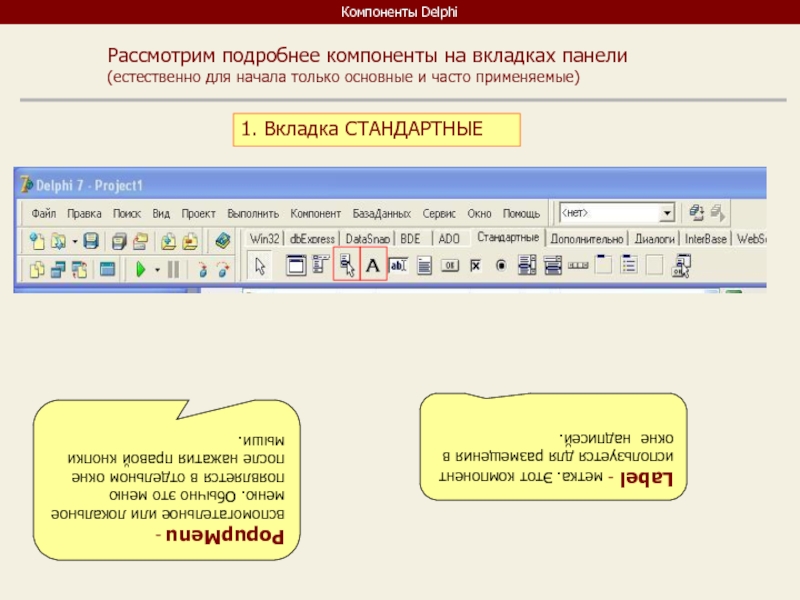Open the Файл menu
Image resolution: width=800 pixels, height=600 pixels.
point(43,214)
